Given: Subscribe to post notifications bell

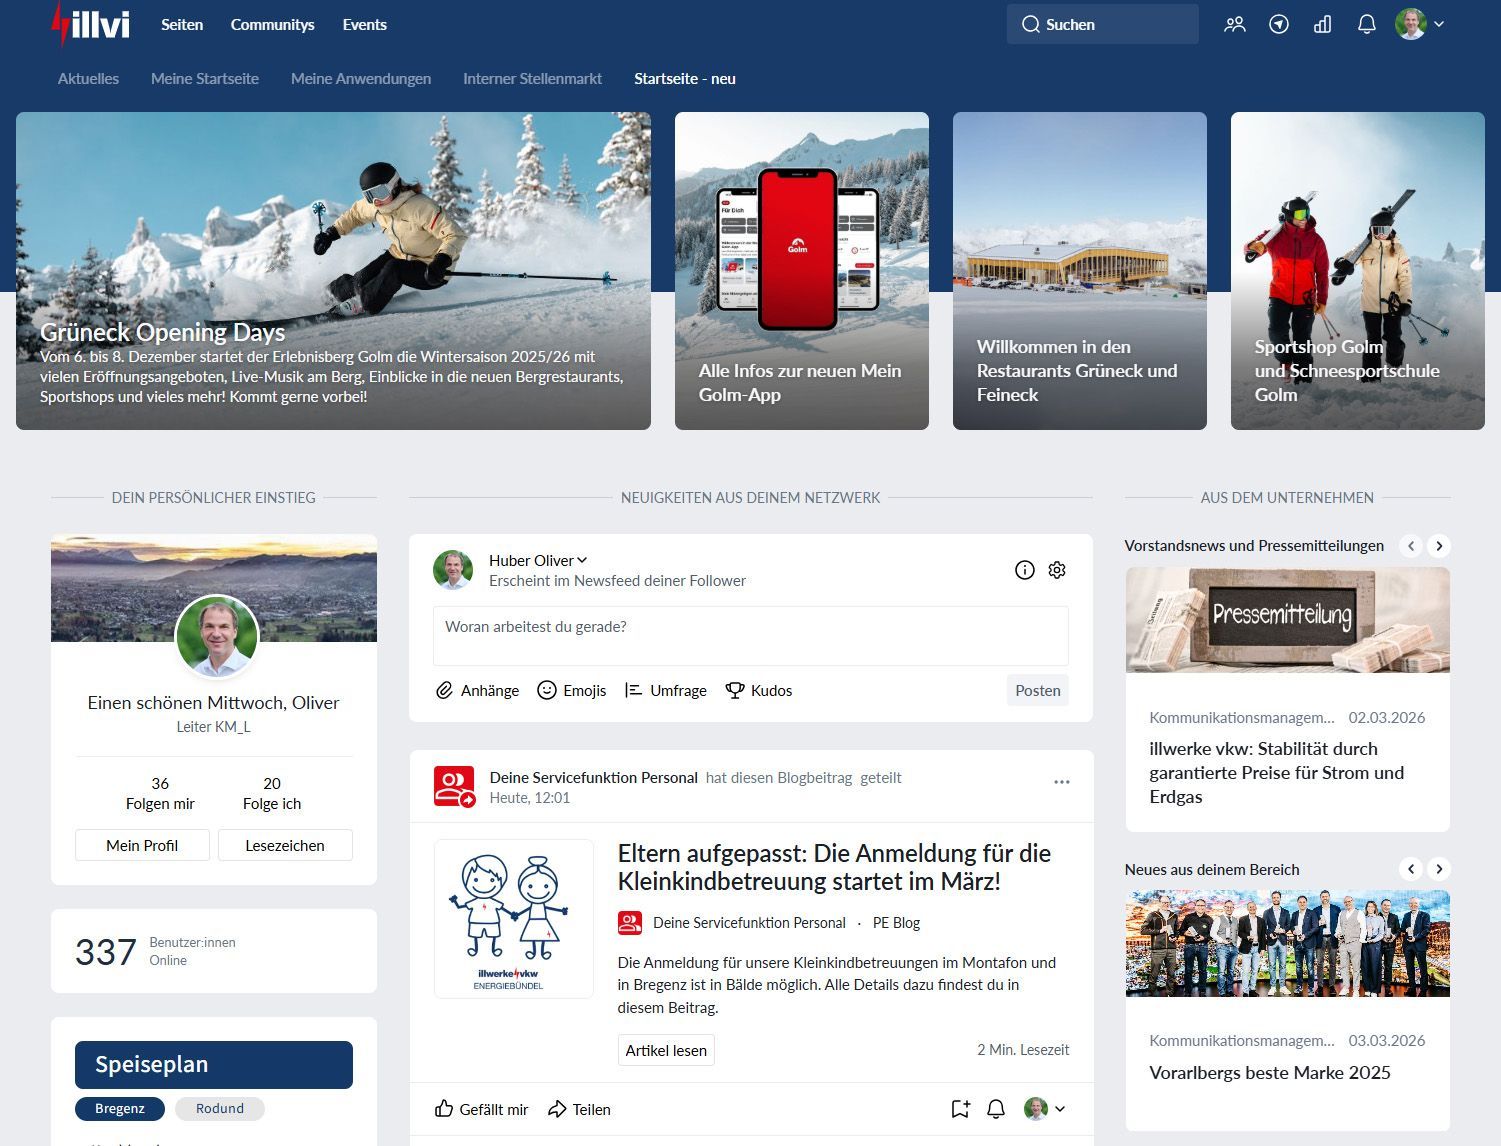Looking at the screenshot, I should coord(996,1109).
